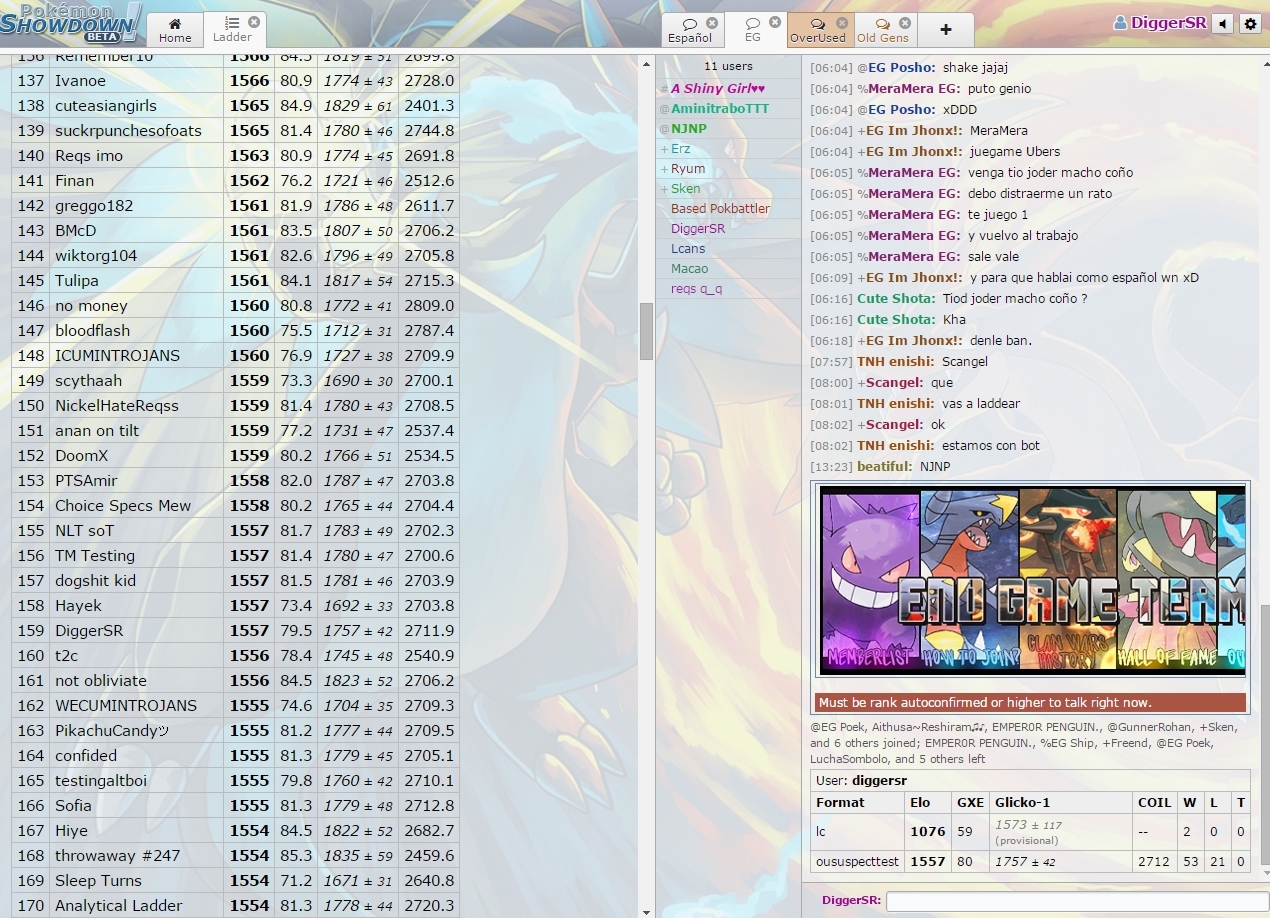Click the '11 users' count header
This screenshot has height=918, width=1270.
[728, 66]
